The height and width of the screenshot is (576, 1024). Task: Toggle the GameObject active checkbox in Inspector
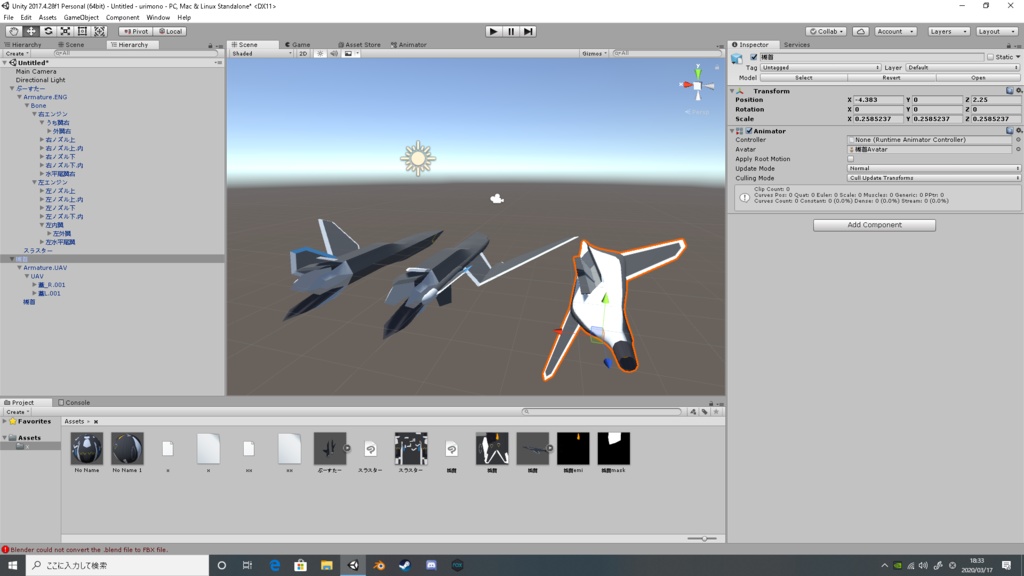coord(754,57)
